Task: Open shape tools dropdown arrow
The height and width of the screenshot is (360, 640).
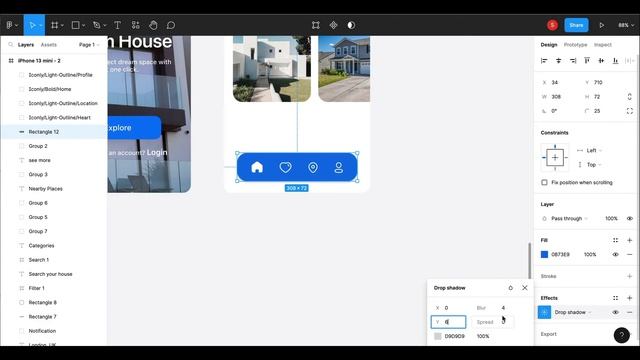Action: pos(83,25)
